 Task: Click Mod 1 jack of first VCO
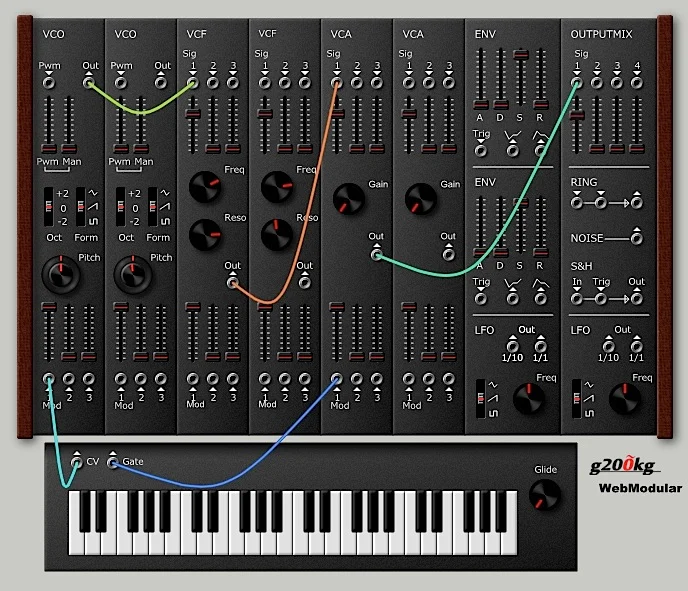click(49, 378)
